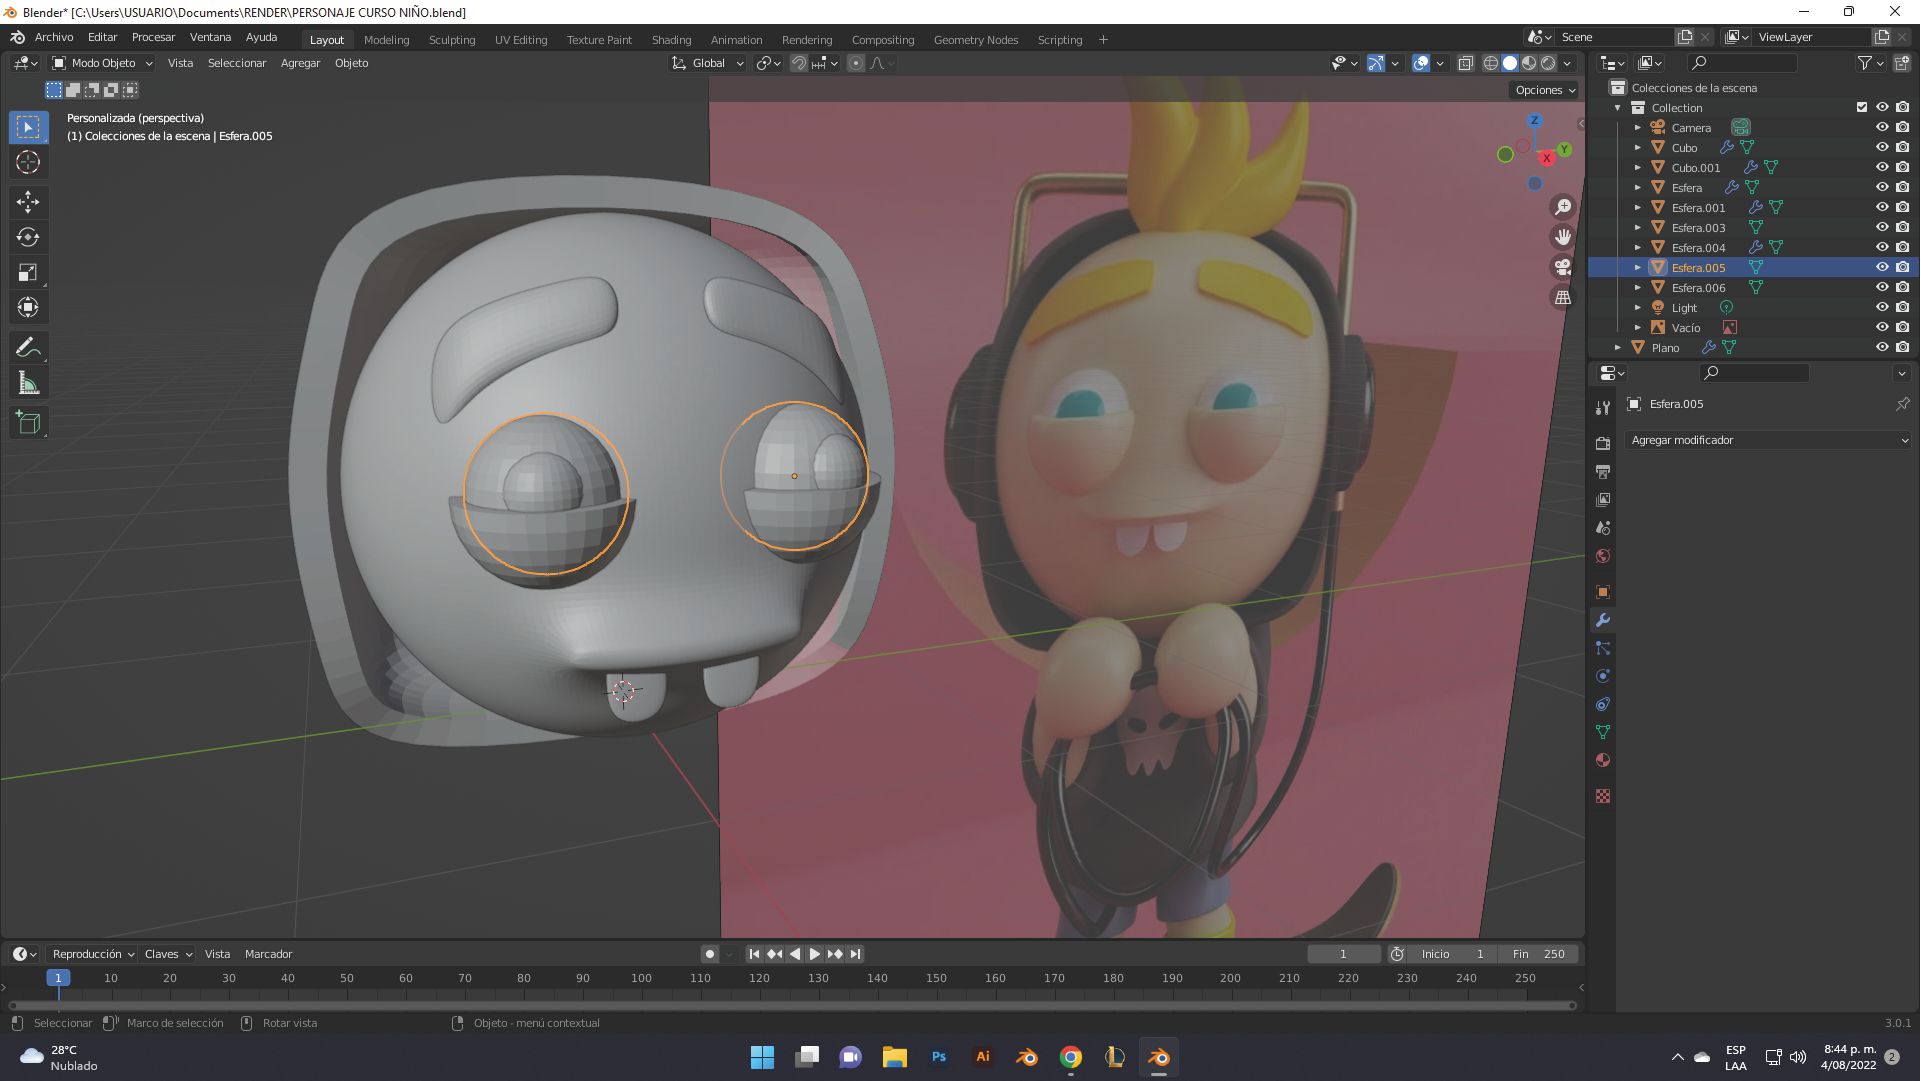Screen dimensions: 1921x1081
Task: Switch to the Sculpting workspace tab
Action: tap(452, 40)
